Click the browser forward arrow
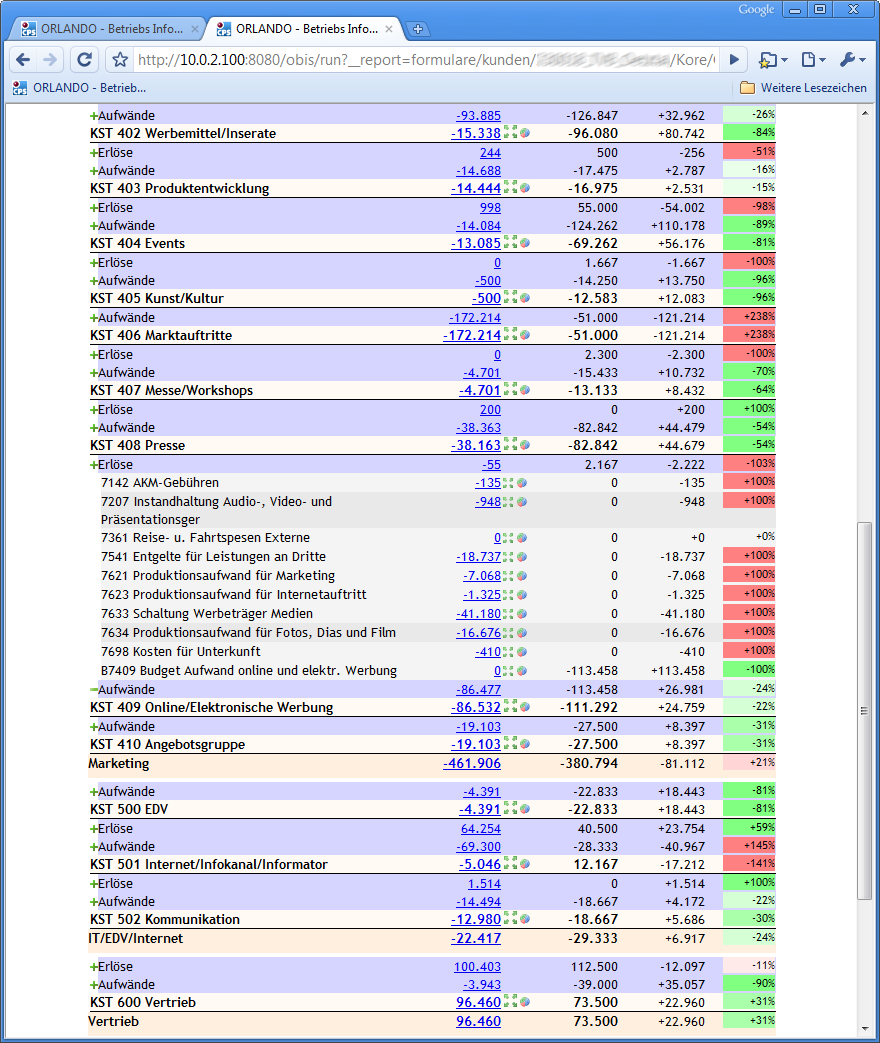Viewport: 880px width, 1043px height. tap(51, 60)
